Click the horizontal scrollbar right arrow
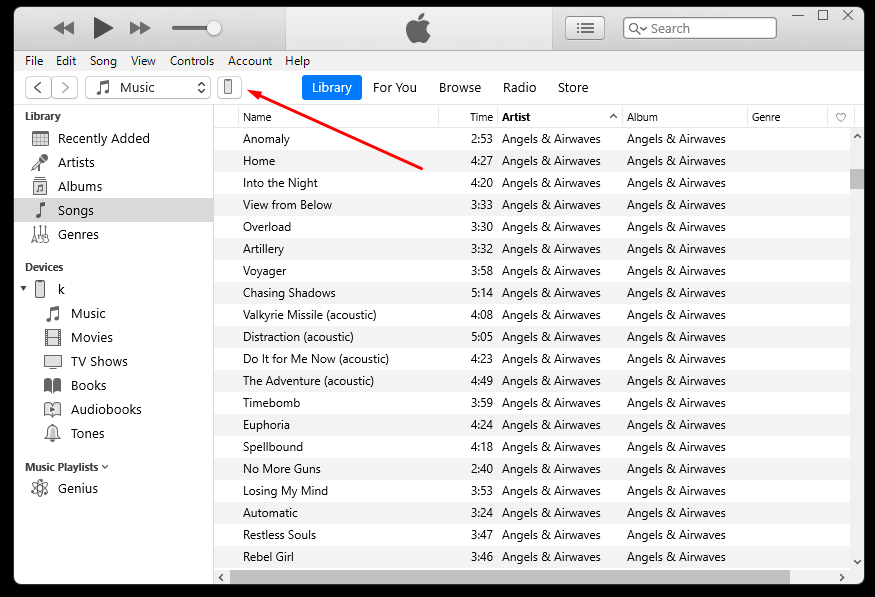The image size is (875, 597). [x=842, y=577]
